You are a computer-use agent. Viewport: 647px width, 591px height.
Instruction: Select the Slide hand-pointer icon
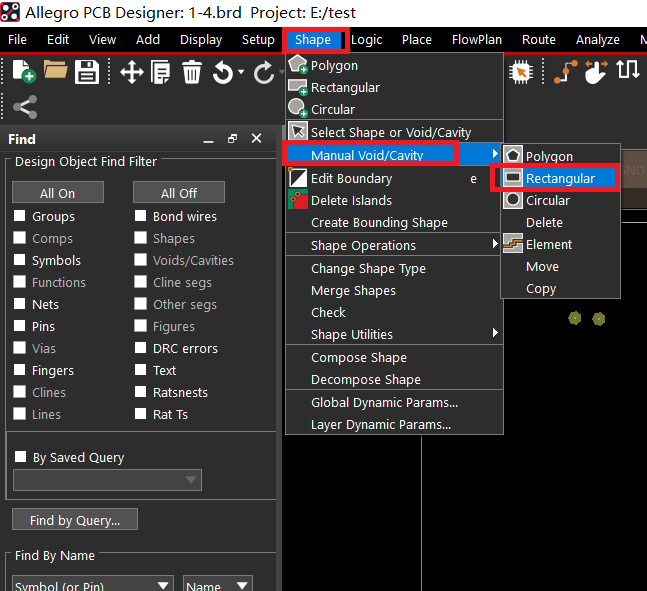click(596, 72)
